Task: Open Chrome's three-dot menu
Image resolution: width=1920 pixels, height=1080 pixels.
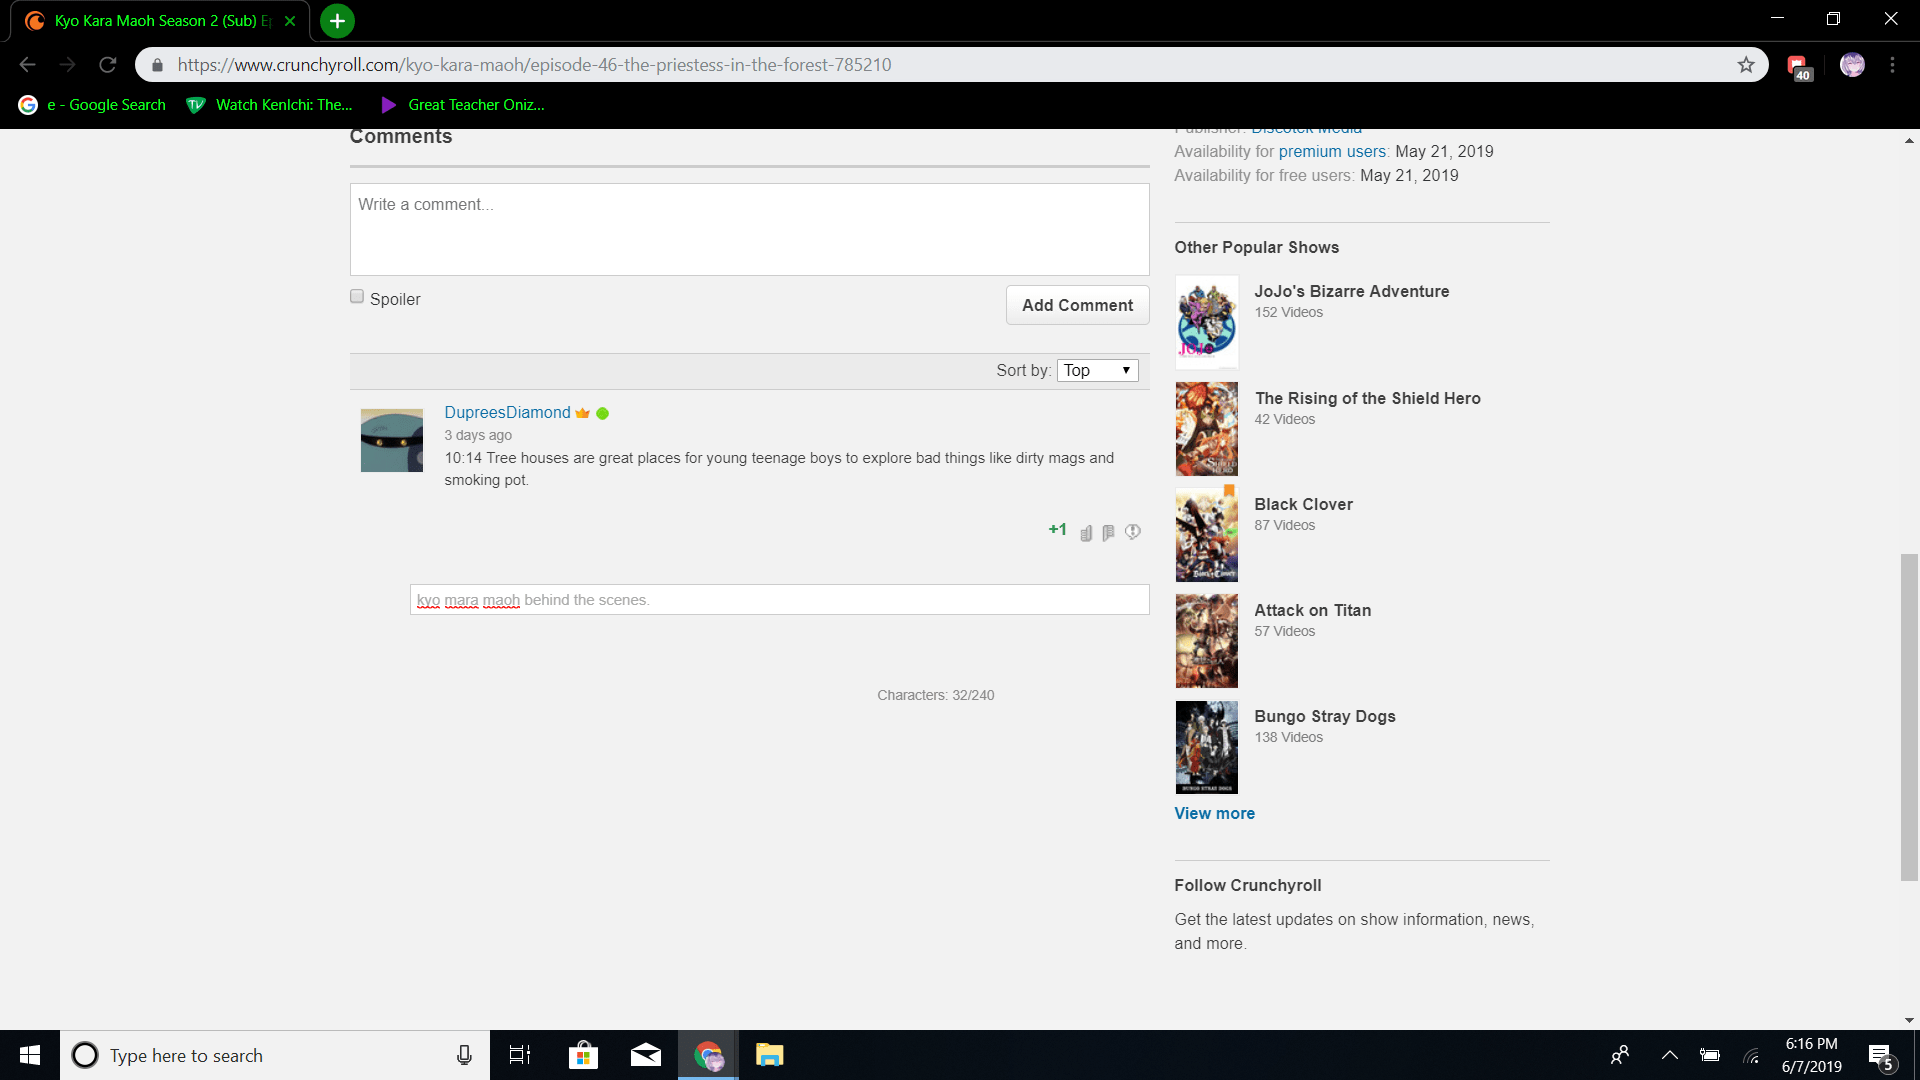Action: (x=1893, y=64)
